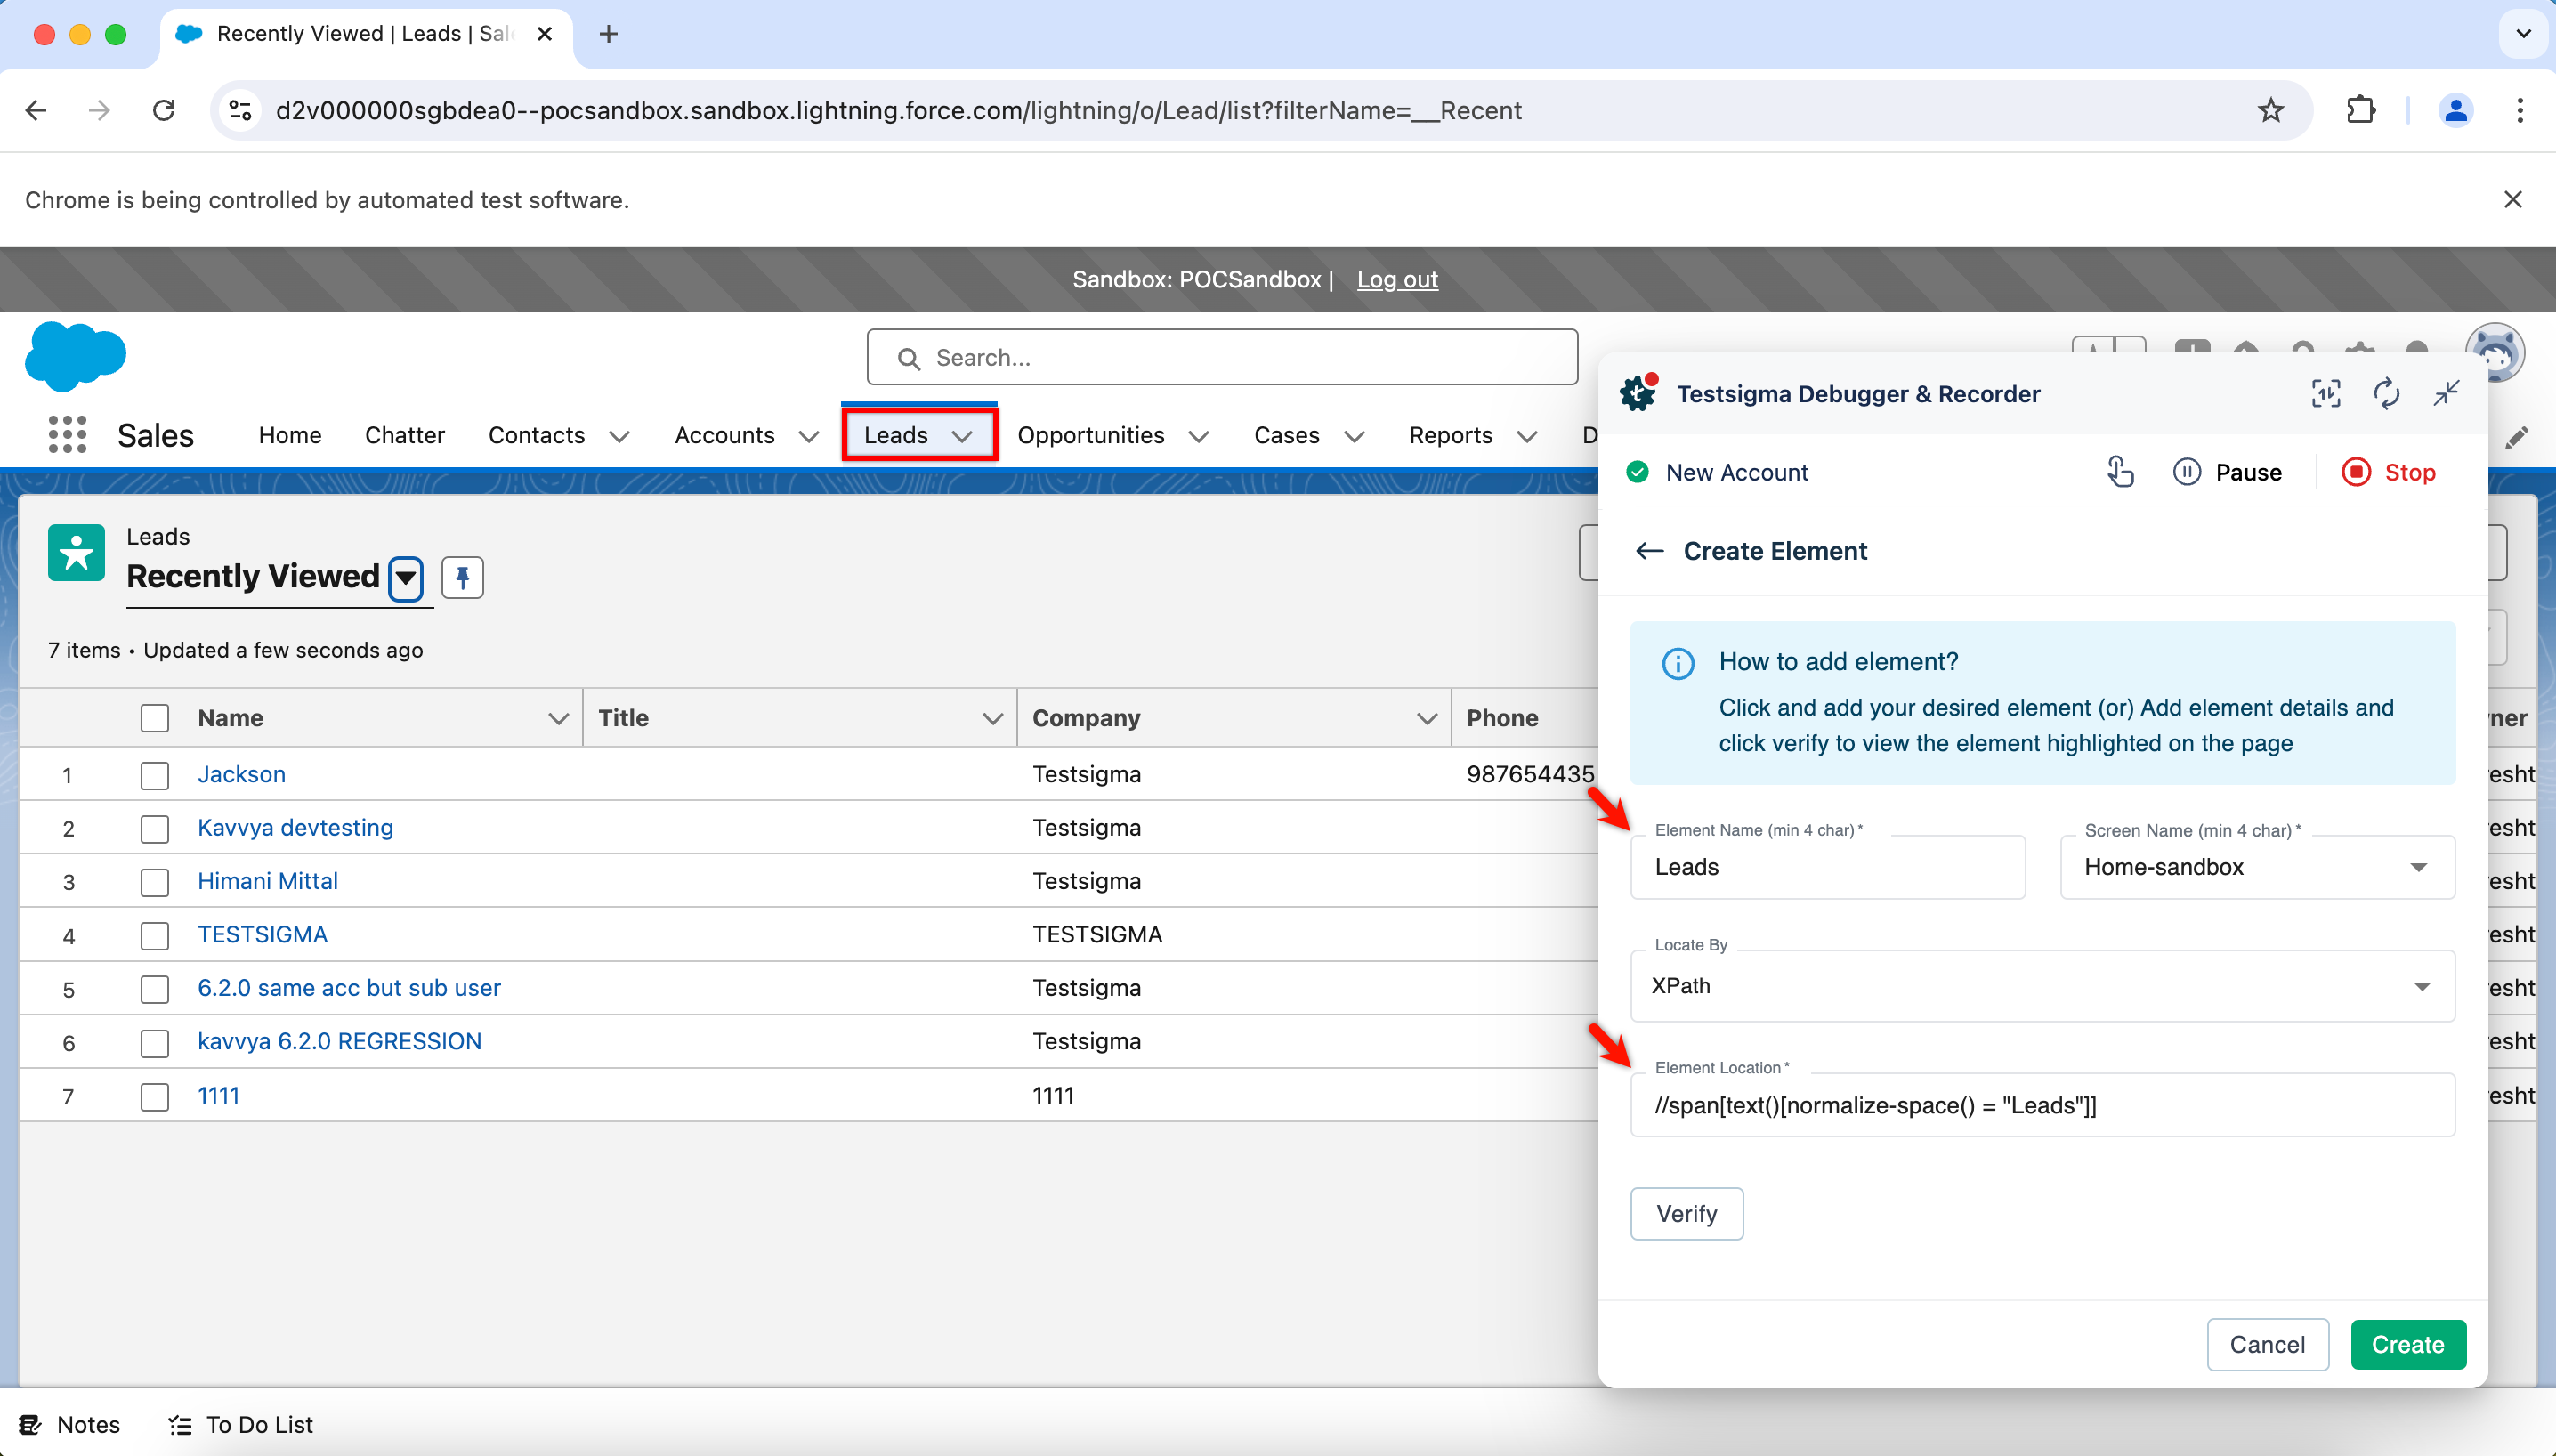Click the Element Location input field
This screenshot has height=1456, width=2556.
point(2041,1105)
